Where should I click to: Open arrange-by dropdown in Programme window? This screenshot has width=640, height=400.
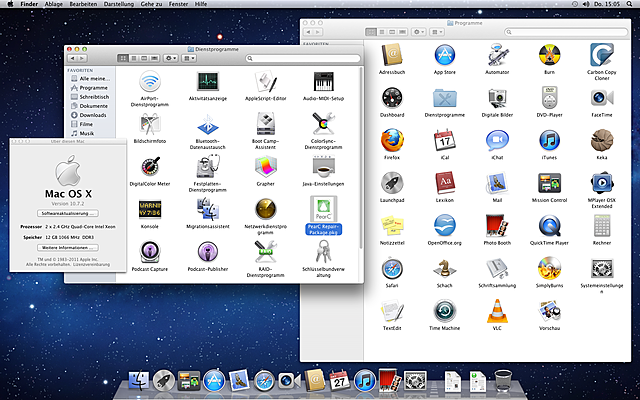tap(437, 32)
